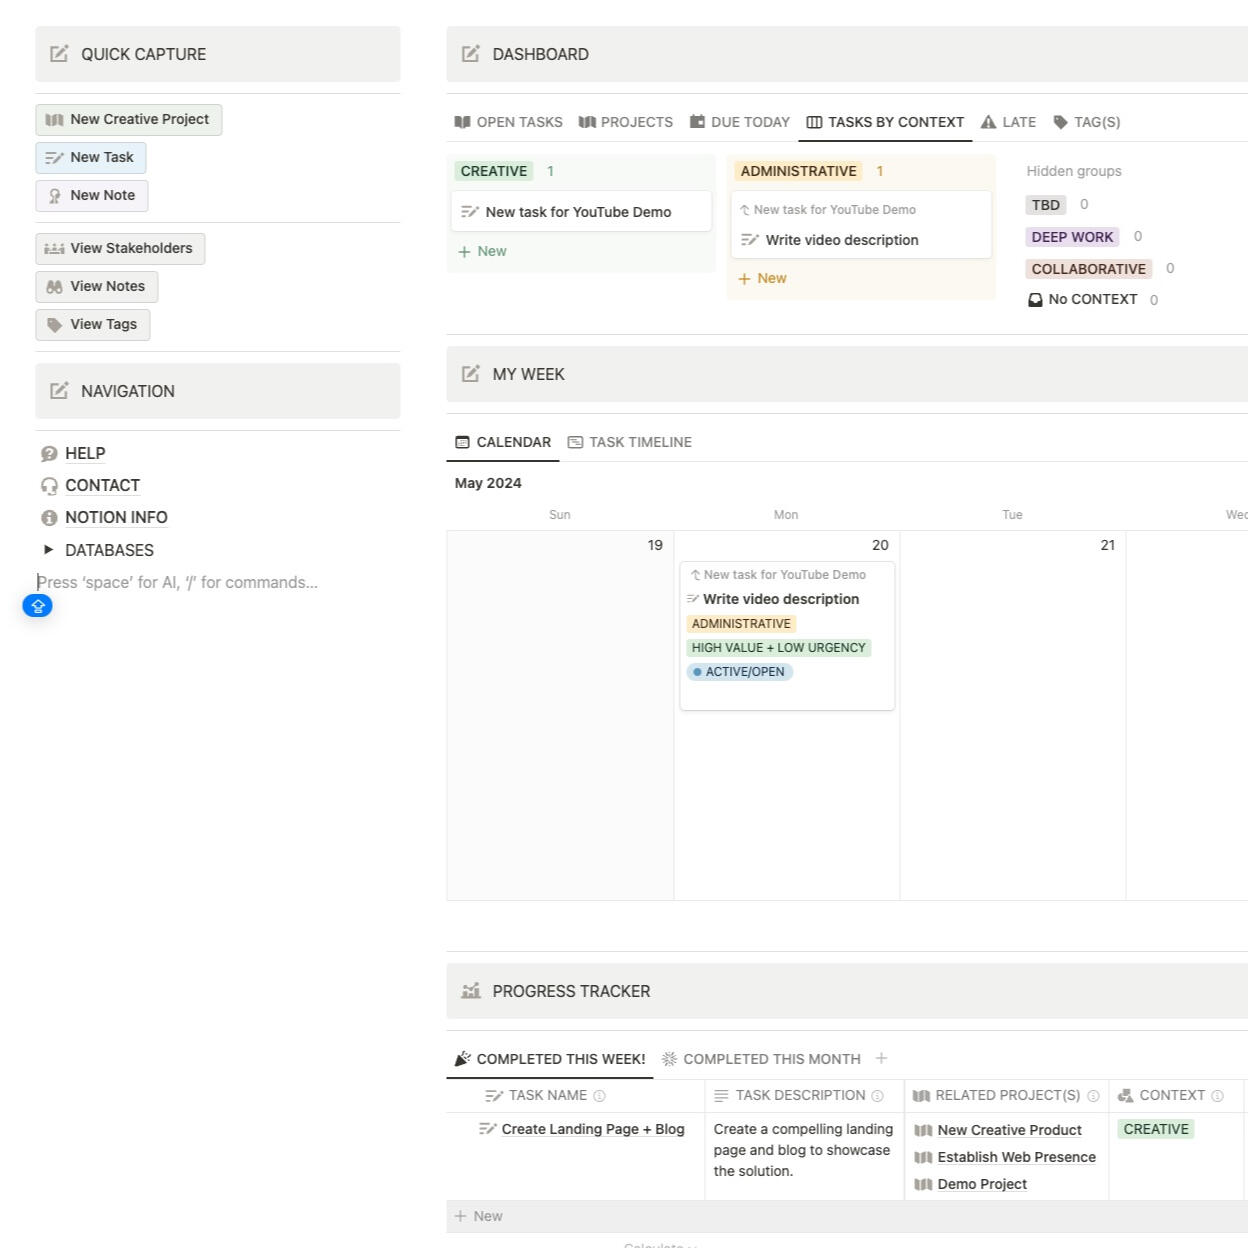Click the empty block reading Press space for AI
1248x1248 pixels.
click(x=177, y=581)
